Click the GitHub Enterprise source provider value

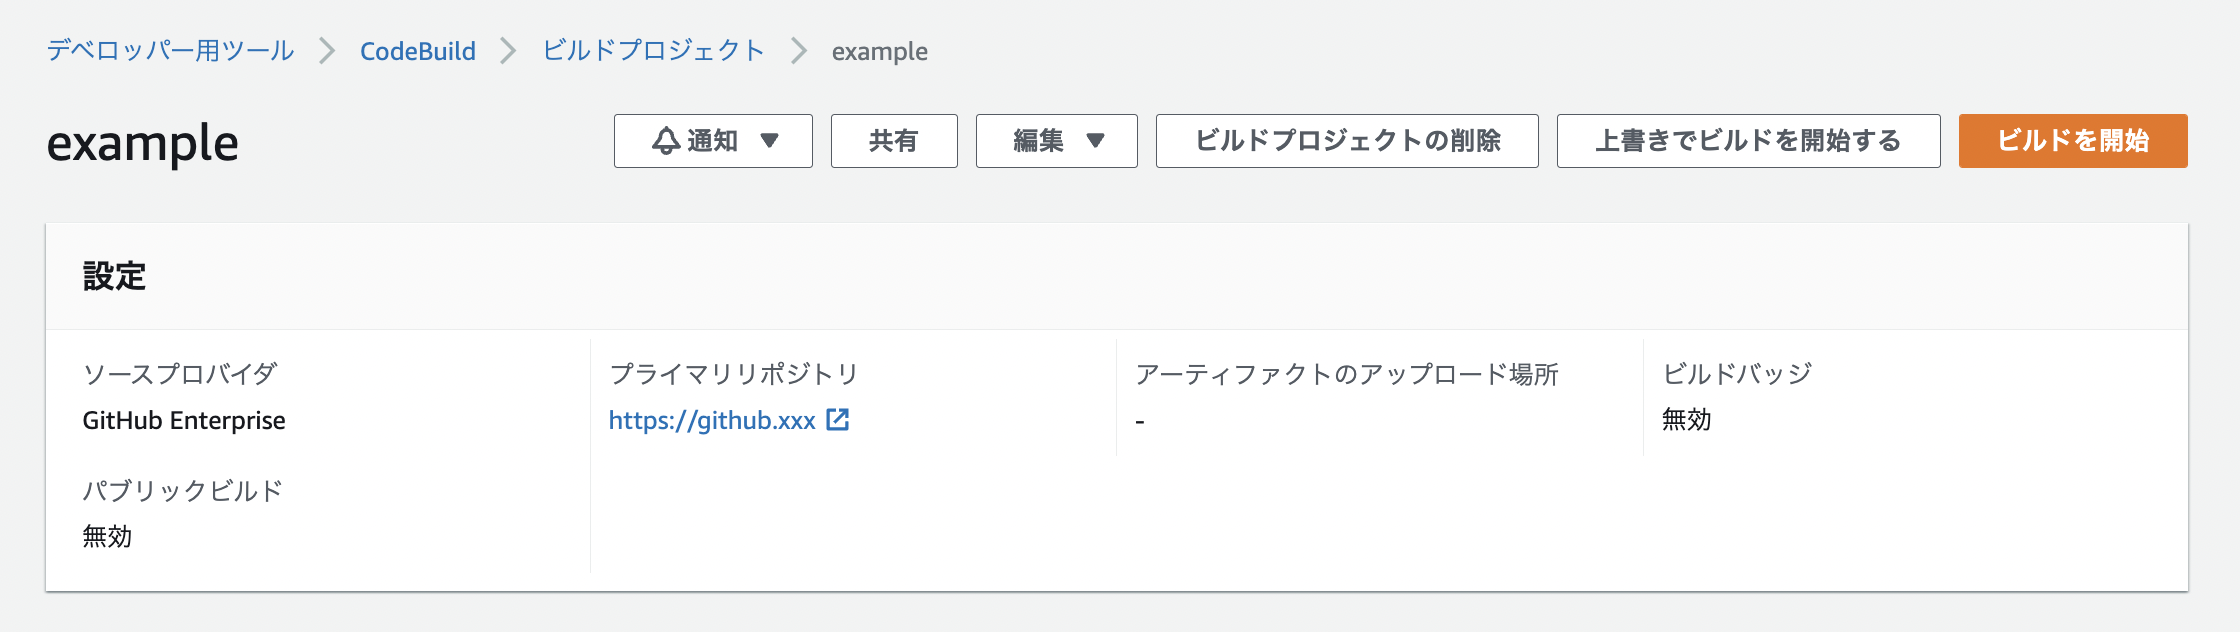(x=184, y=421)
